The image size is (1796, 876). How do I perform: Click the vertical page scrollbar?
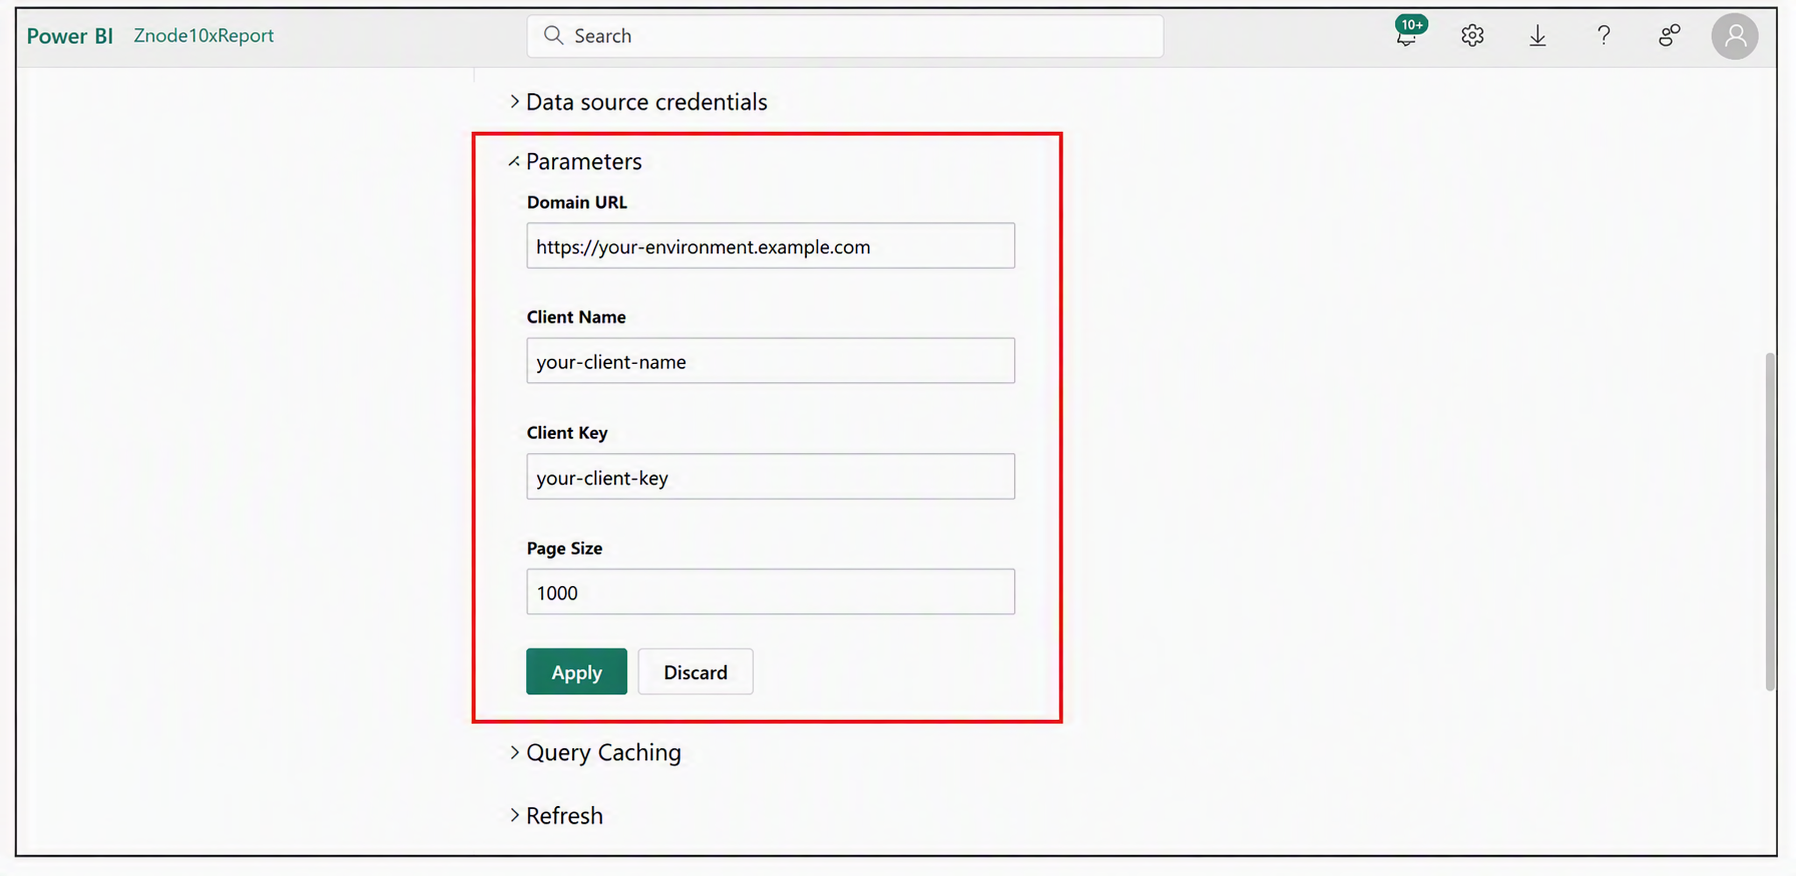point(1770,521)
